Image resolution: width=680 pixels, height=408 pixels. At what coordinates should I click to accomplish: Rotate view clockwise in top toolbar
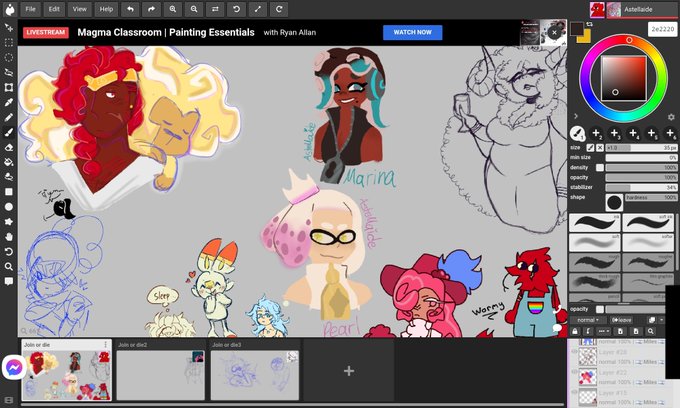point(279,9)
